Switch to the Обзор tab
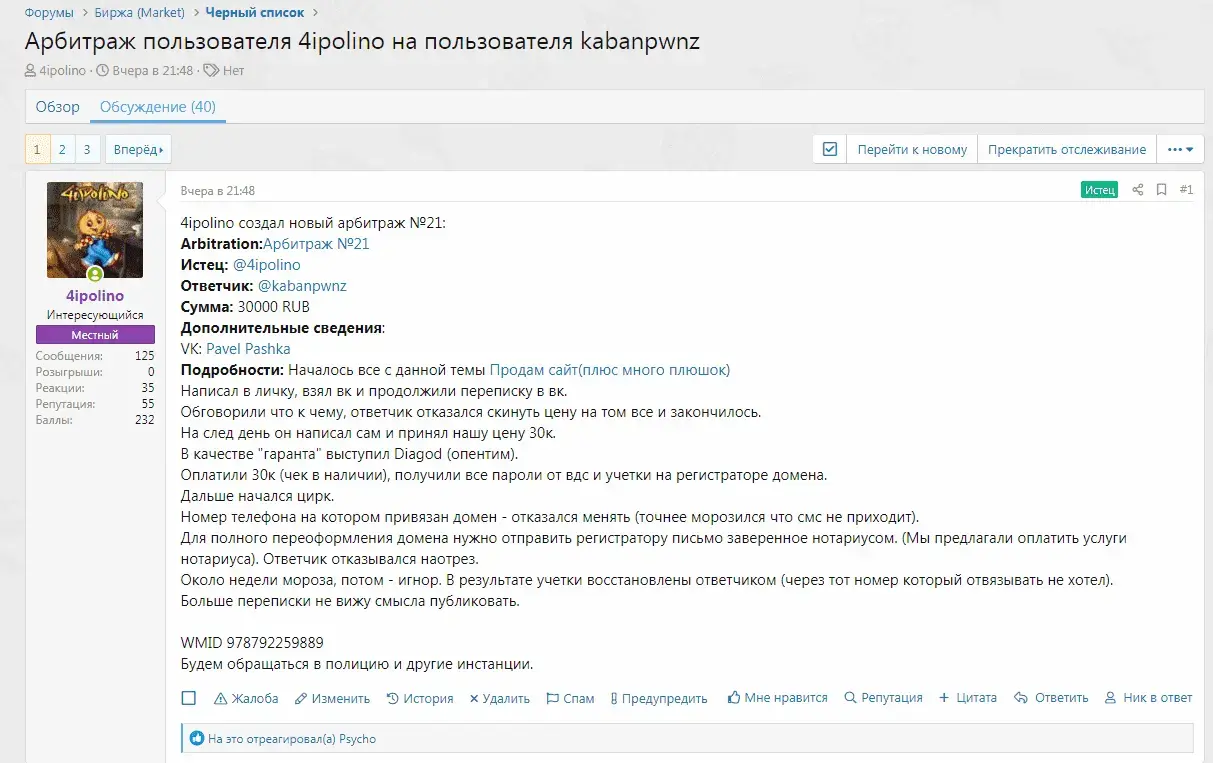The image size is (1213, 763). [x=57, y=107]
